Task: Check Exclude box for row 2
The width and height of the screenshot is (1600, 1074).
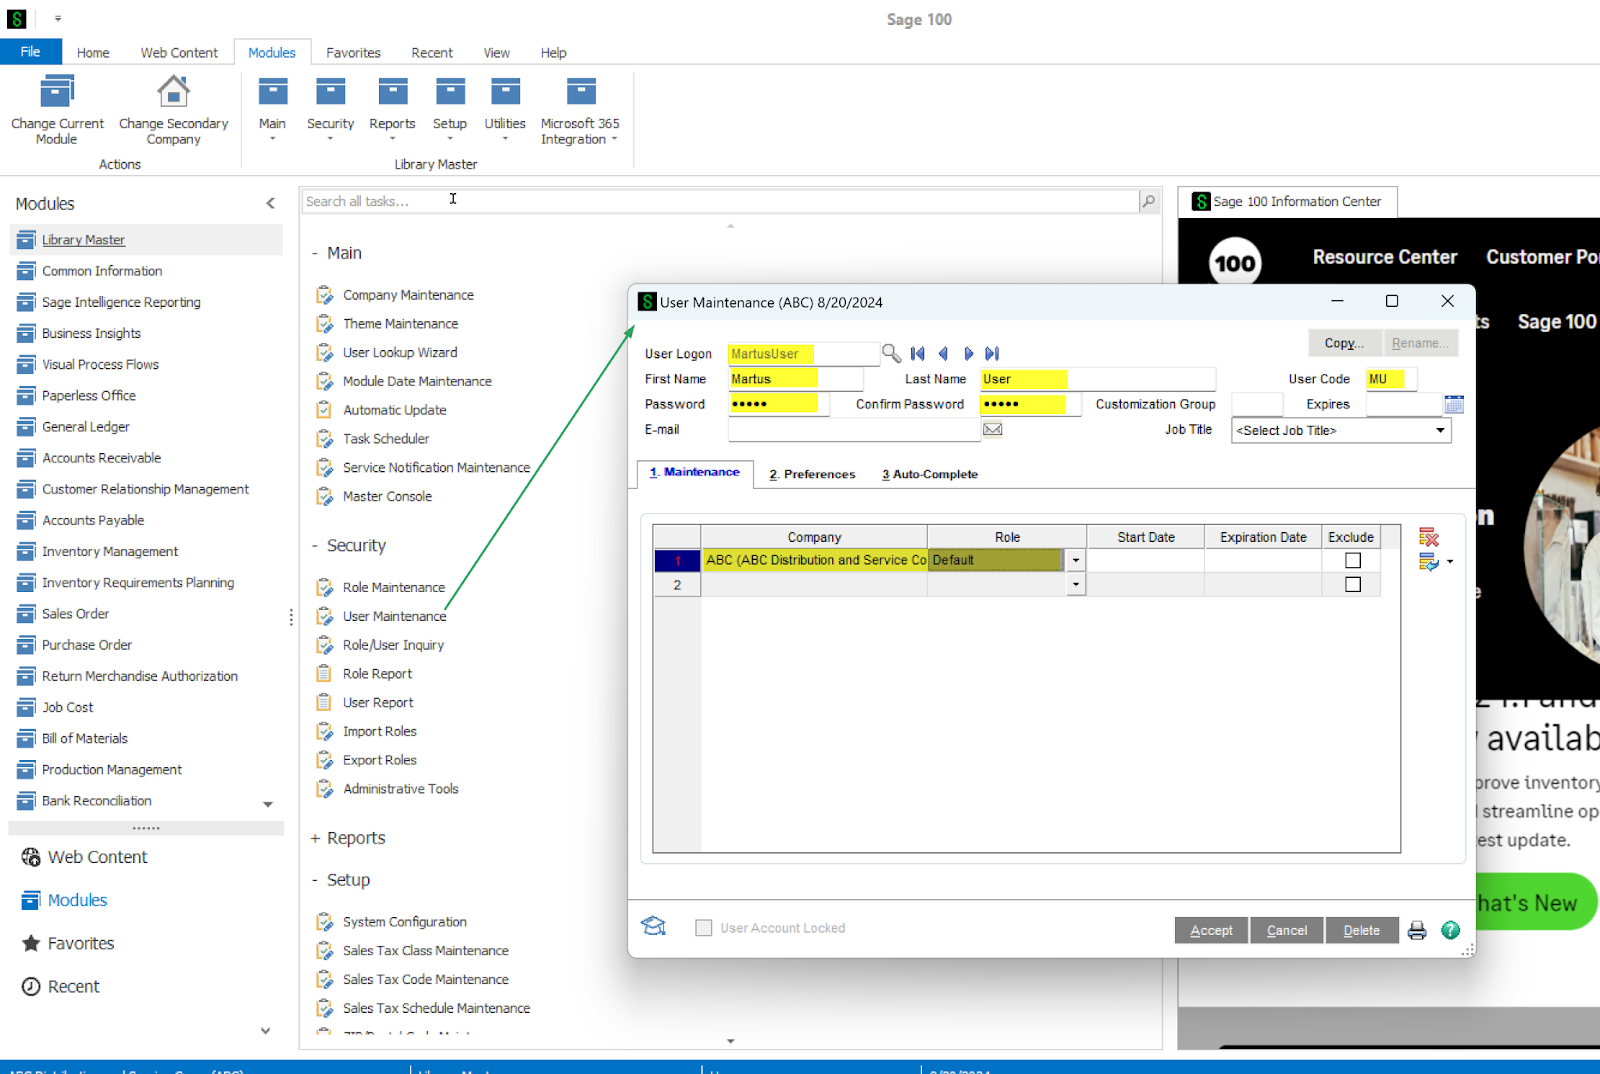Action: click(1353, 584)
